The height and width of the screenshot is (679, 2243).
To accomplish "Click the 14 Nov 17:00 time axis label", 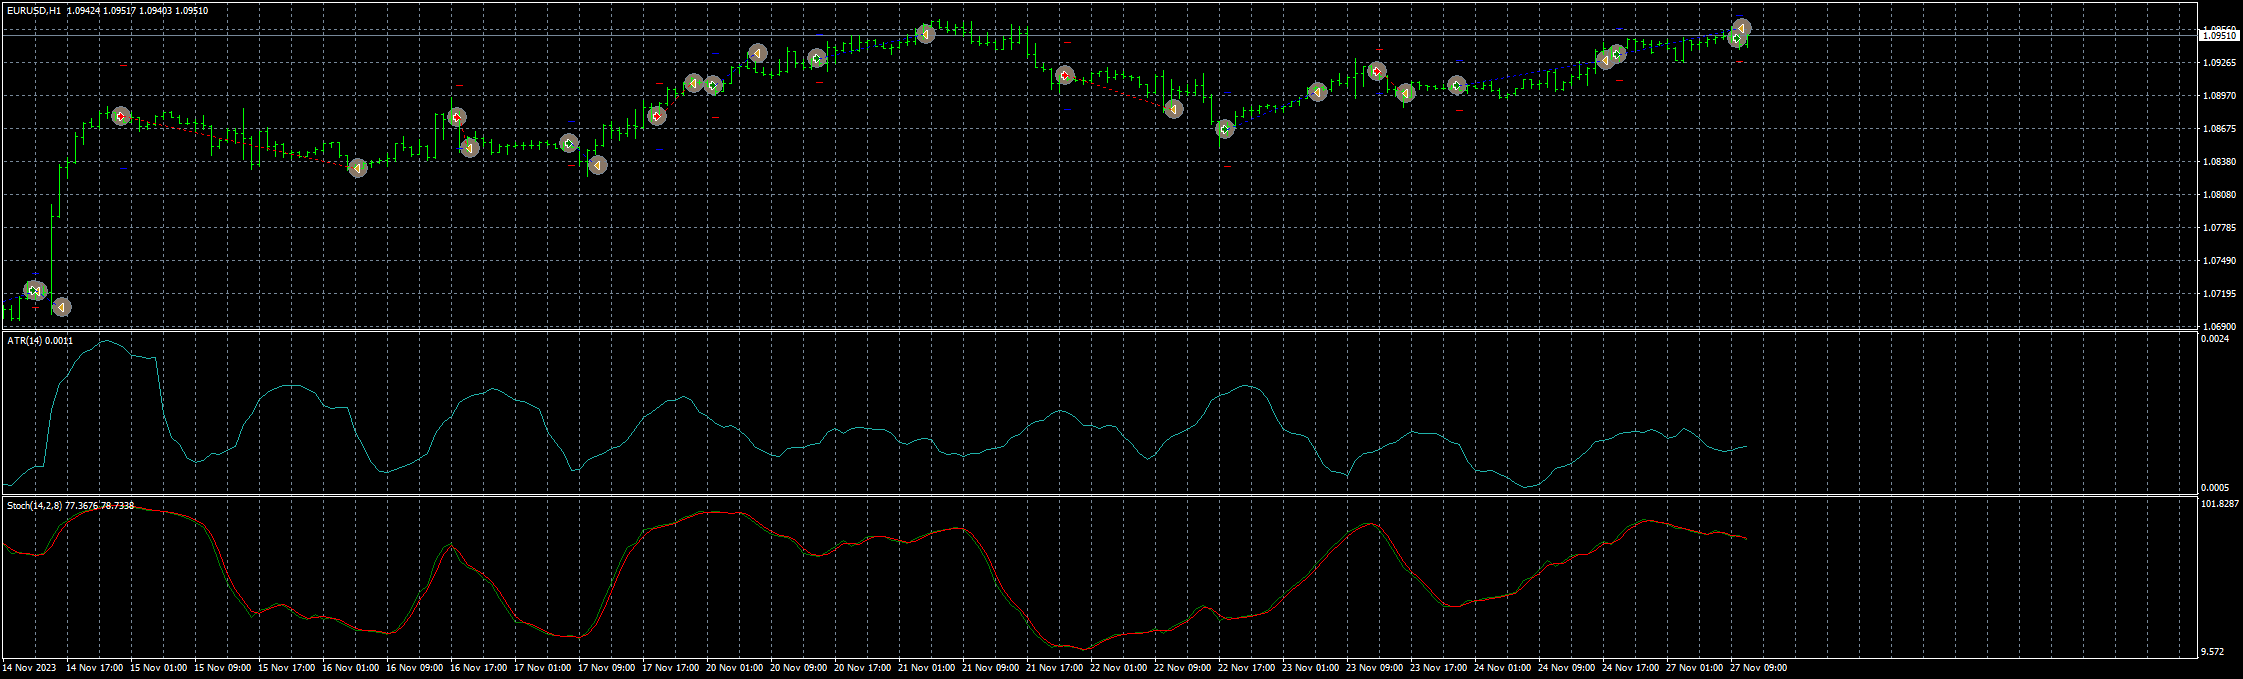I will pos(94,667).
